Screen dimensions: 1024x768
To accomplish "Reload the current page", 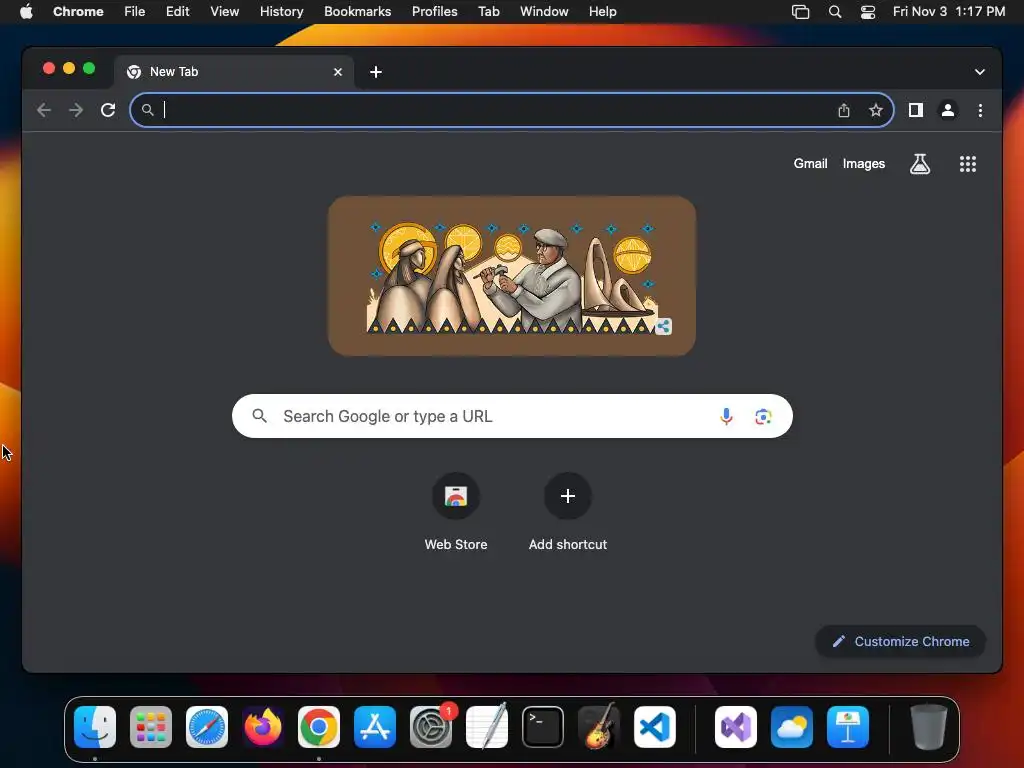I will pos(108,110).
